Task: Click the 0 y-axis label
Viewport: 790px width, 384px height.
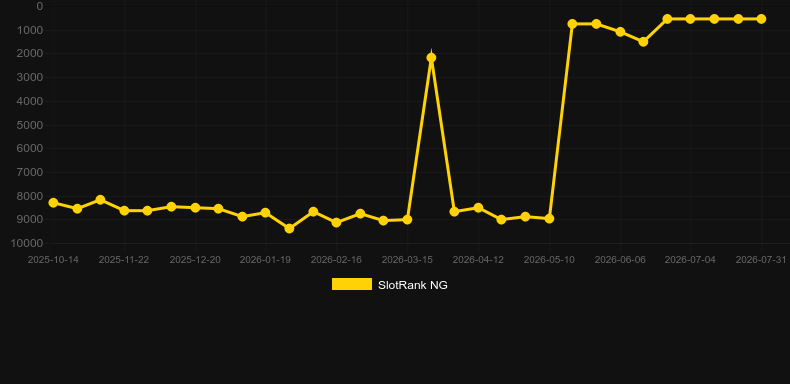Action: click(40, 6)
